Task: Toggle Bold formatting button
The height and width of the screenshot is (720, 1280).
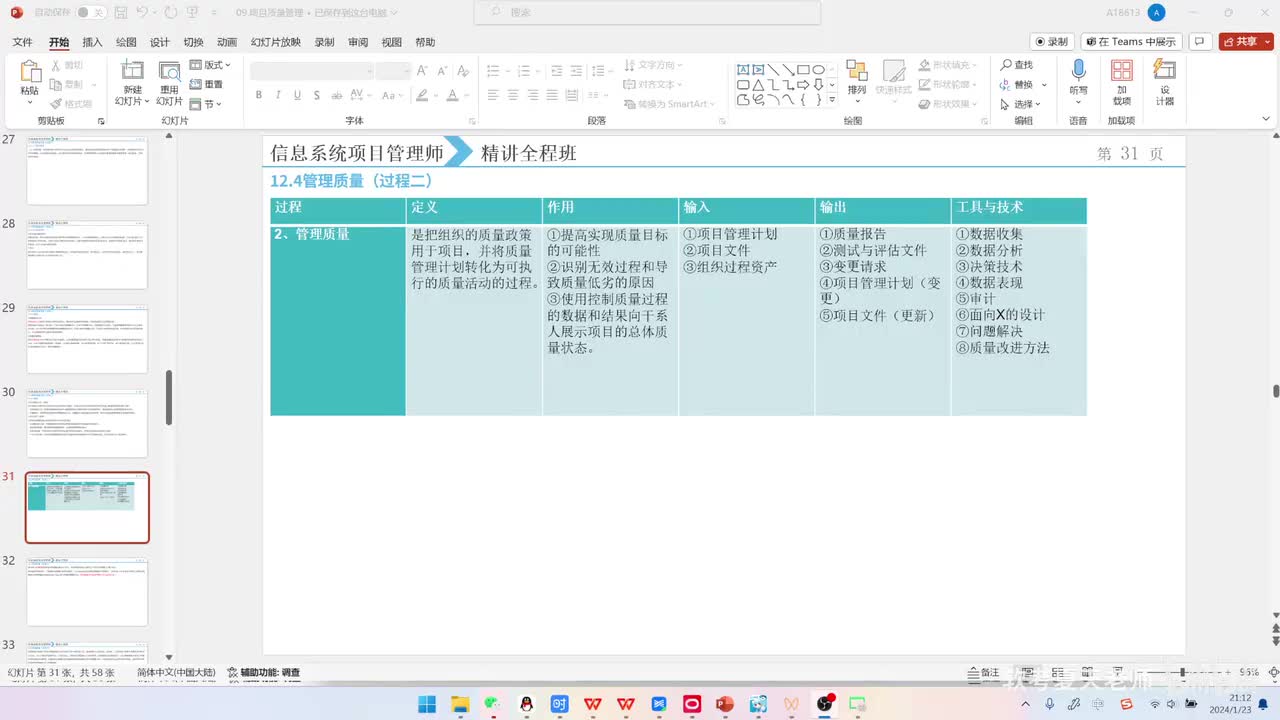Action: 258,95
